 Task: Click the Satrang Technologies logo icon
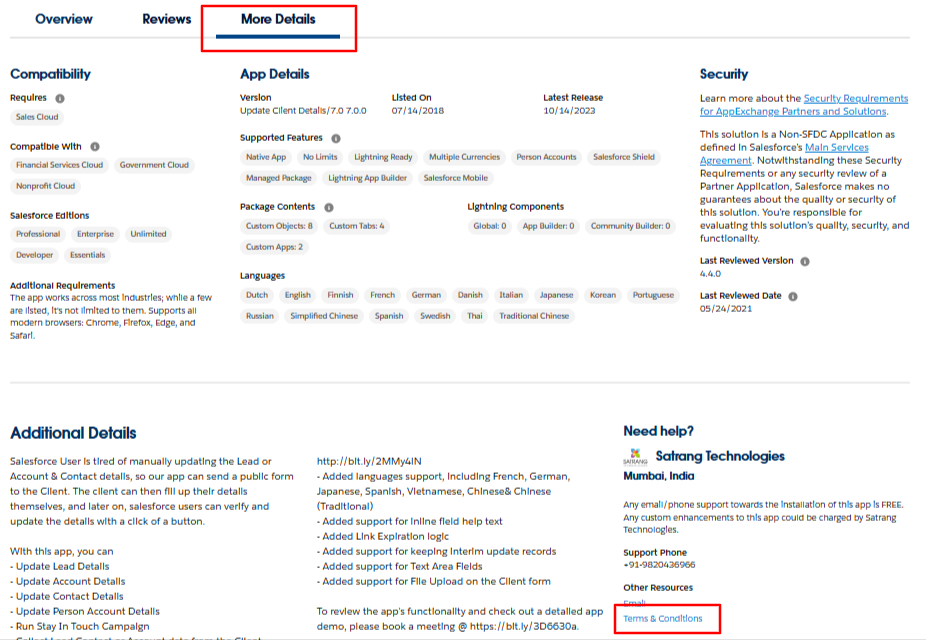tap(635, 456)
